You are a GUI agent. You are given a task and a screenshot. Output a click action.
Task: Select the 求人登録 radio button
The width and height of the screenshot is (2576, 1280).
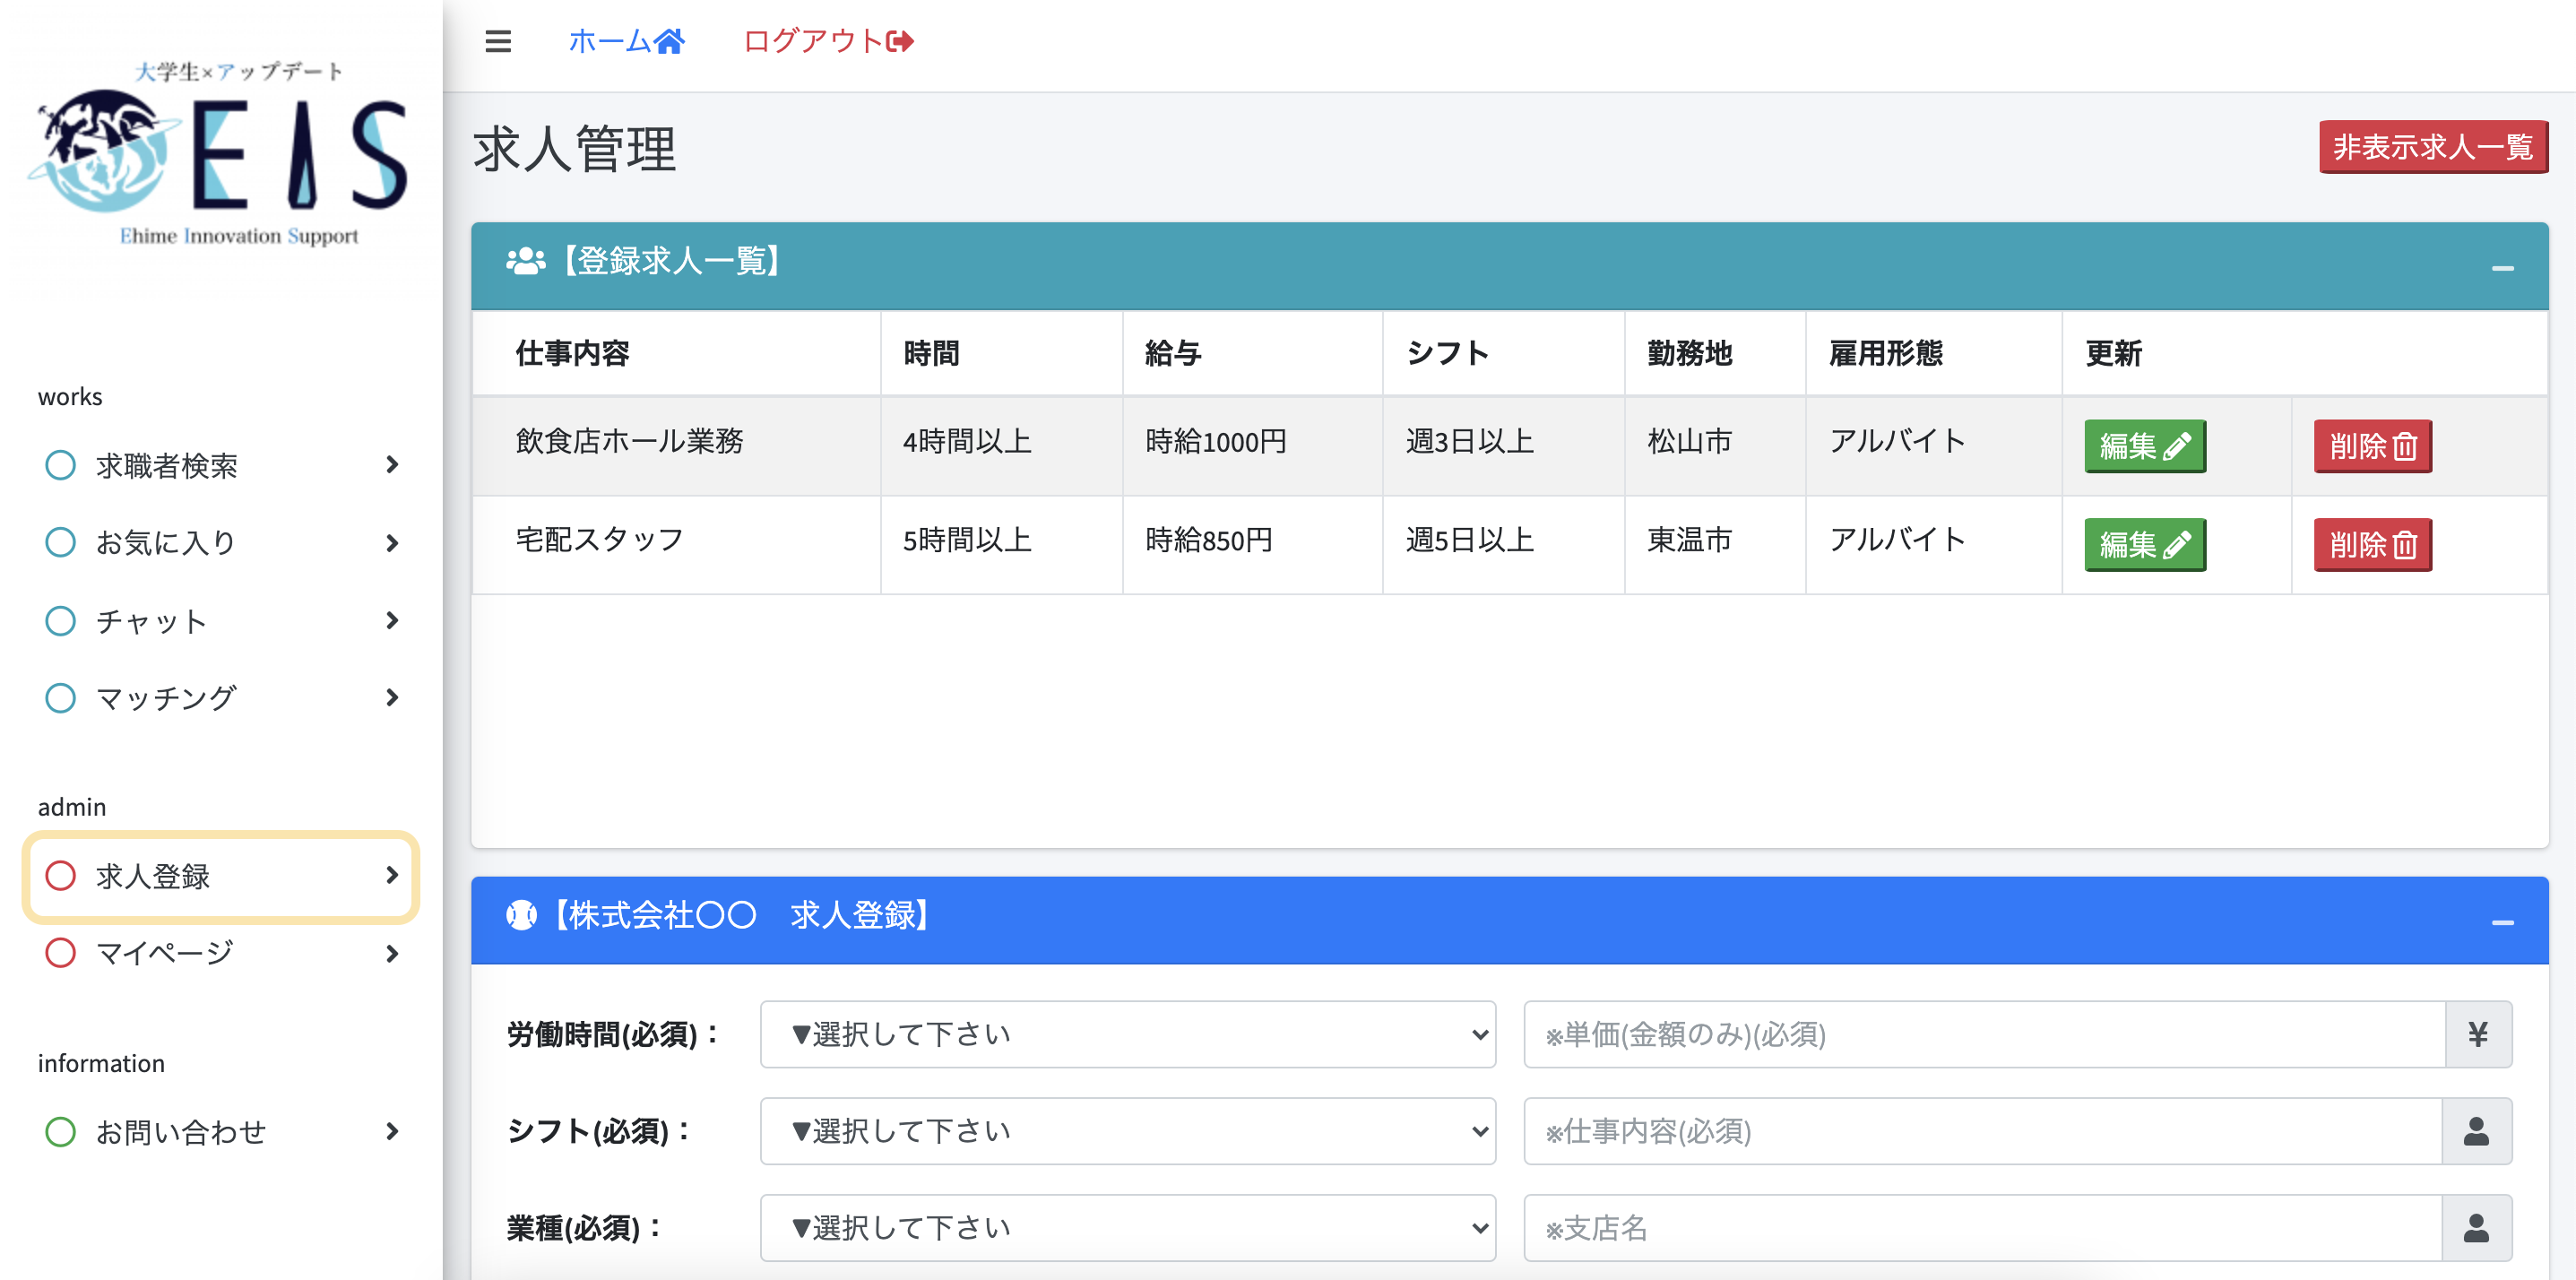tap(60, 877)
